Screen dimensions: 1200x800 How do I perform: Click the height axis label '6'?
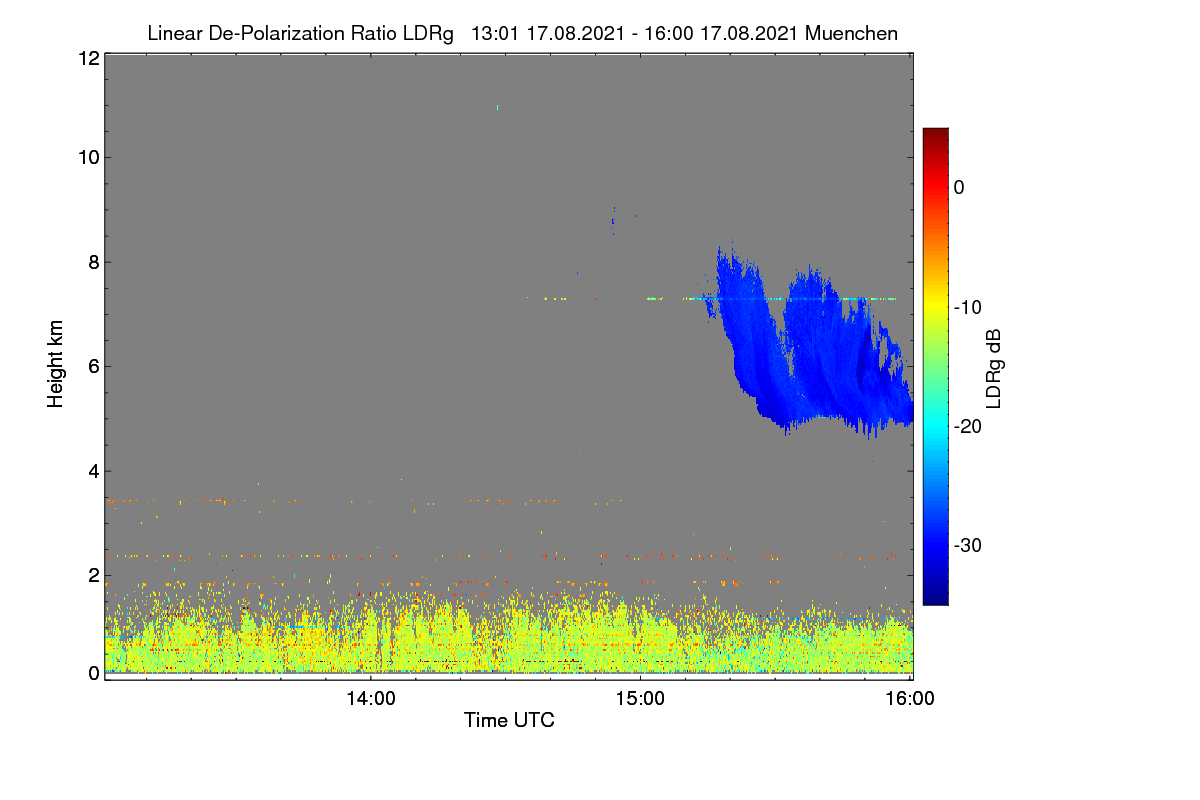(92, 366)
